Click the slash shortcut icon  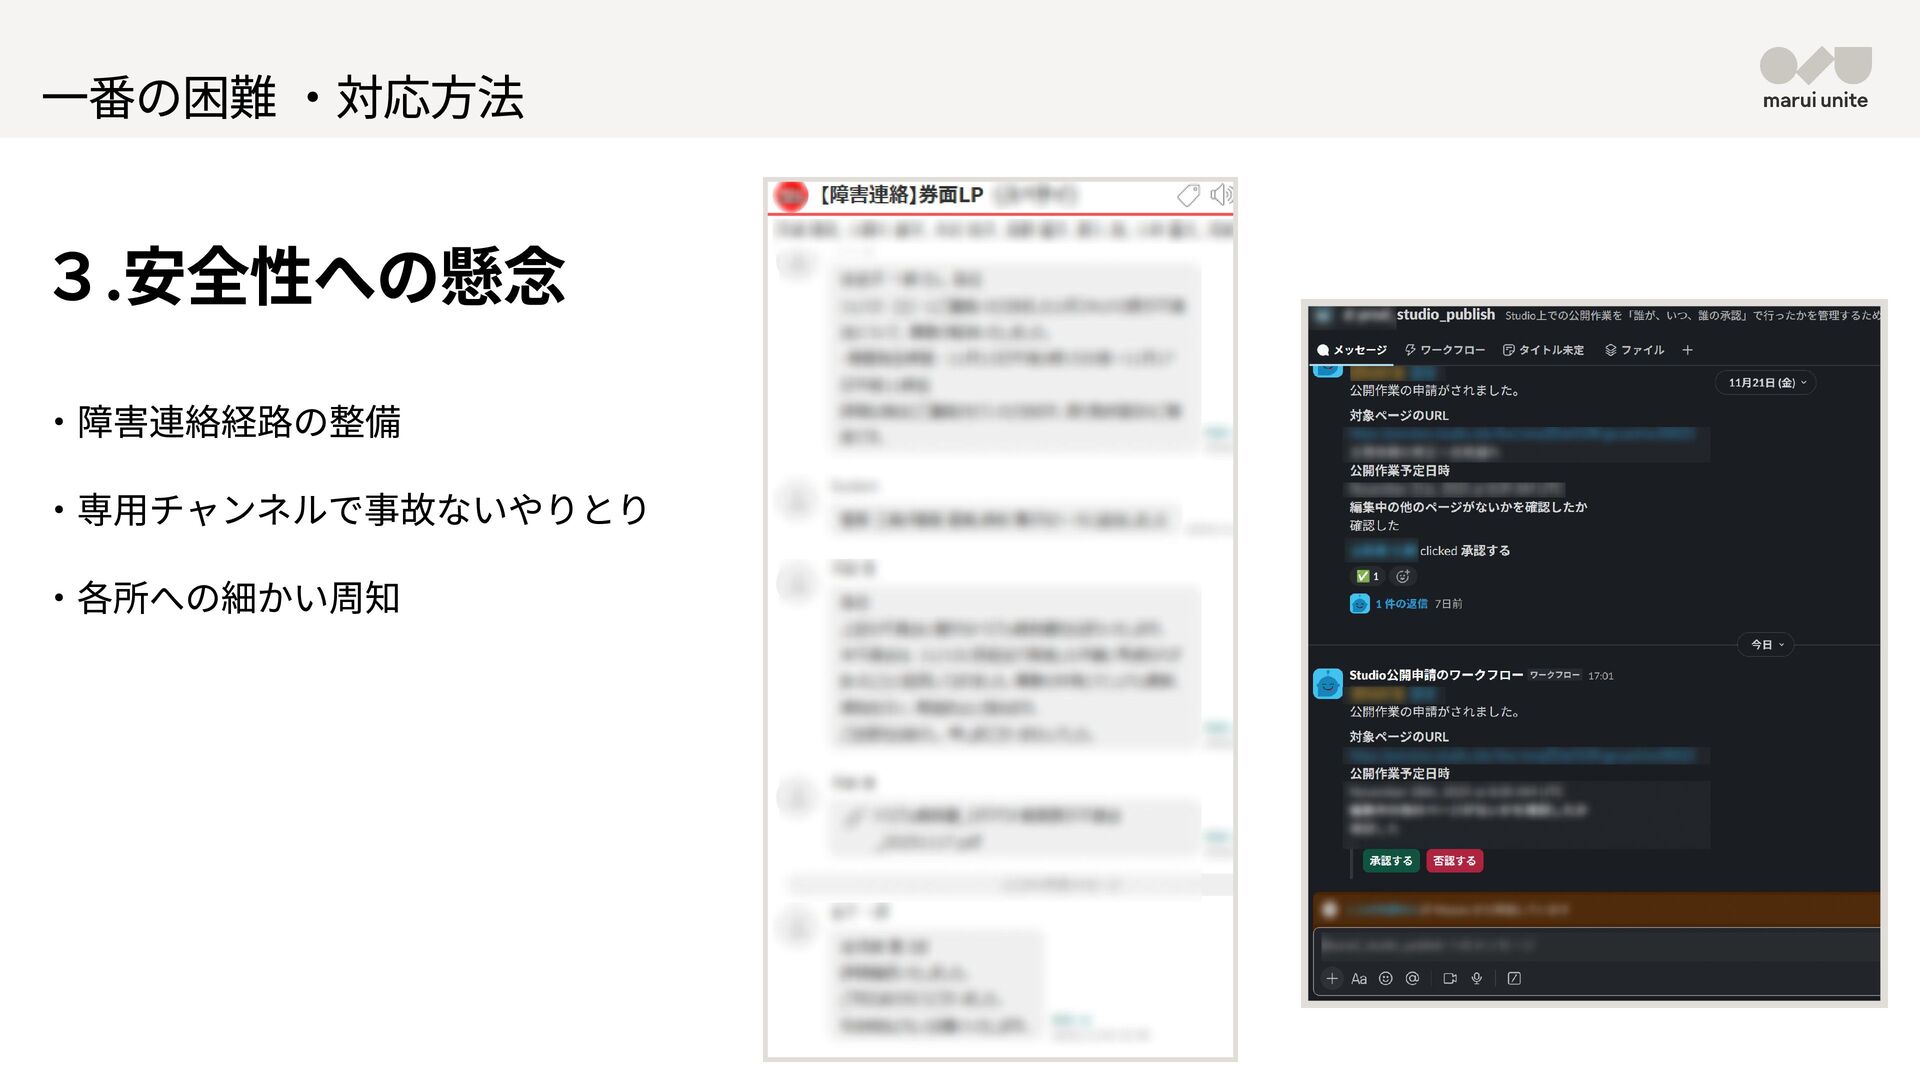[1514, 979]
